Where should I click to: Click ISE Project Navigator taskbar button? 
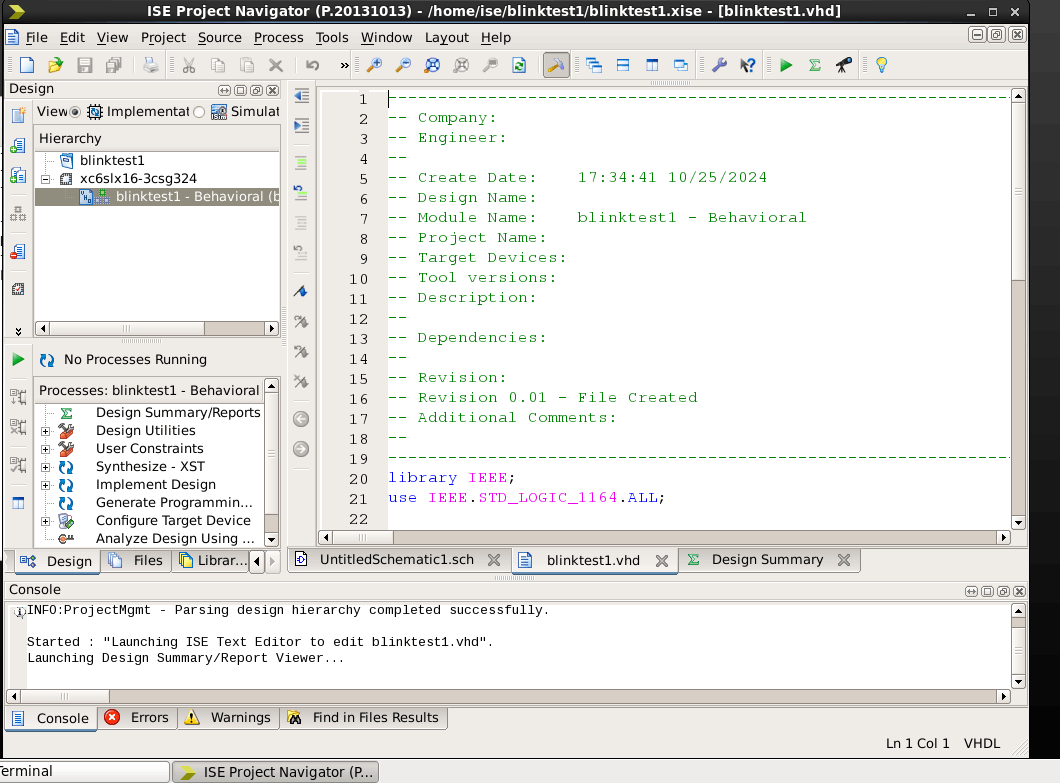click(277, 772)
